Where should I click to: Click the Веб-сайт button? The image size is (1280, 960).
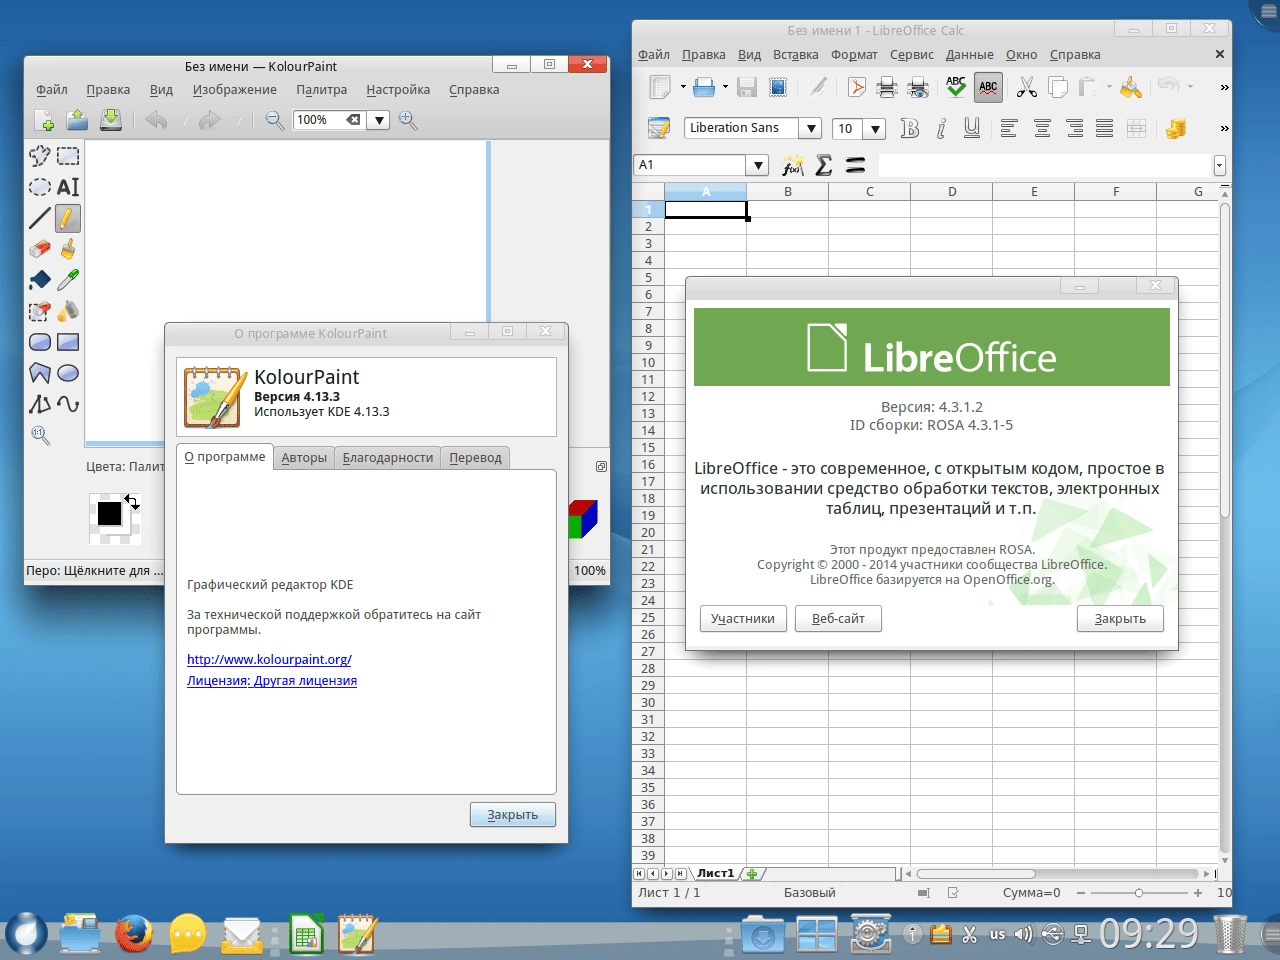coord(838,619)
